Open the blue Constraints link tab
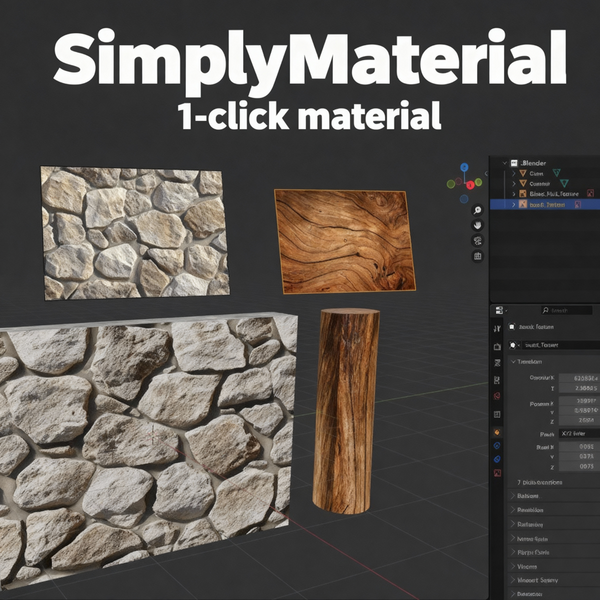This screenshot has width=600, height=600. click(x=497, y=459)
